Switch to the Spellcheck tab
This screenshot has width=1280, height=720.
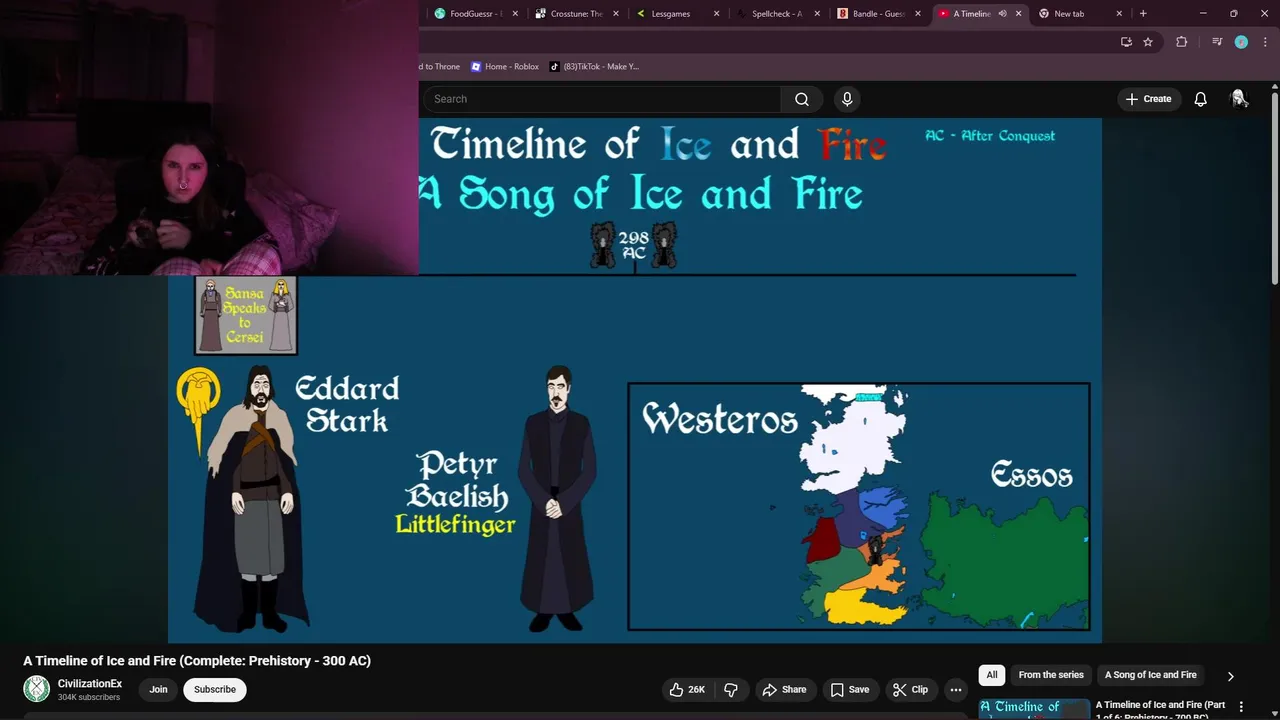point(777,14)
